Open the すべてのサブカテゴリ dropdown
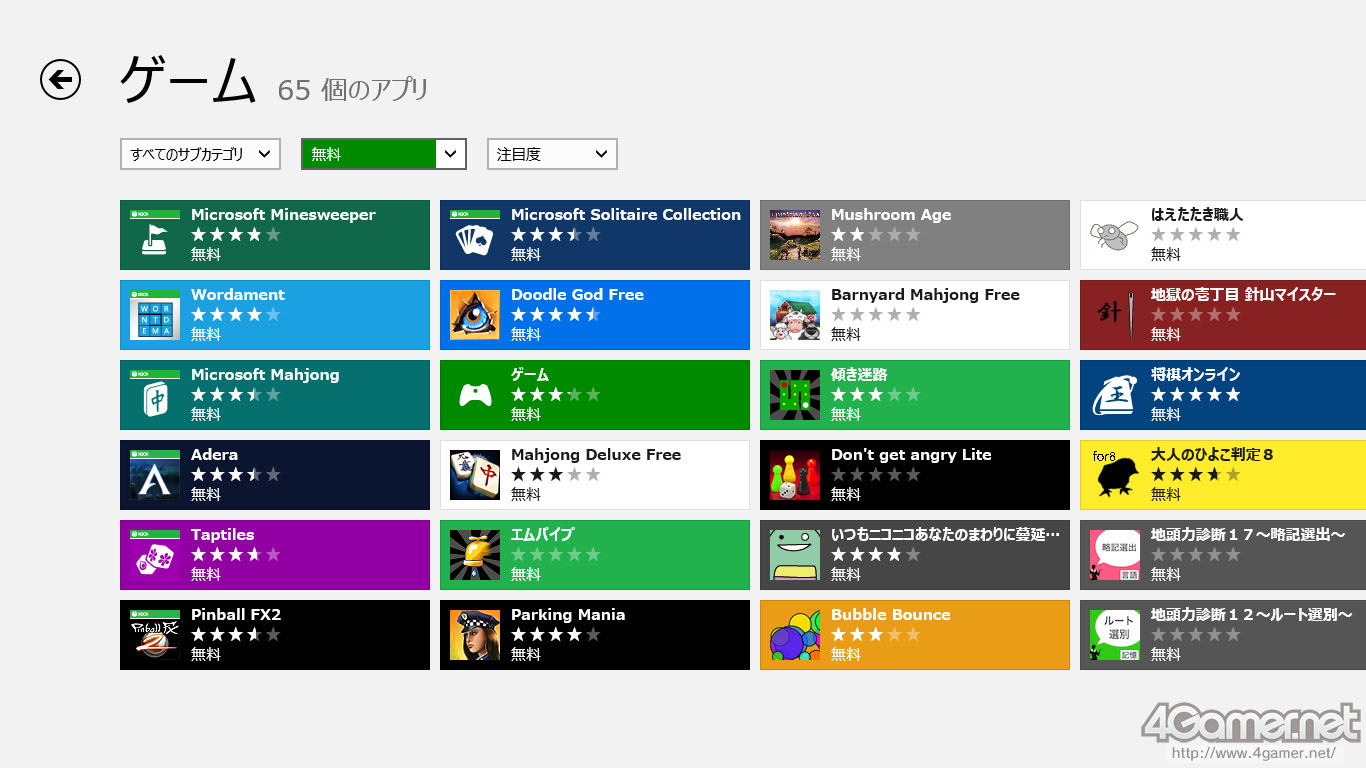 pos(200,154)
